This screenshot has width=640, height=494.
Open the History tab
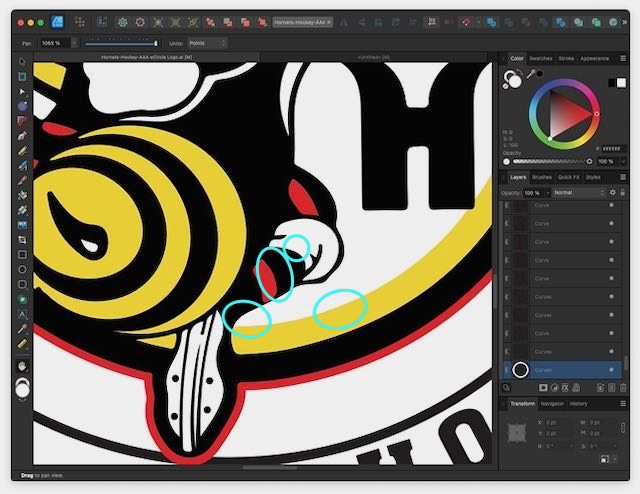tap(578, 404)
